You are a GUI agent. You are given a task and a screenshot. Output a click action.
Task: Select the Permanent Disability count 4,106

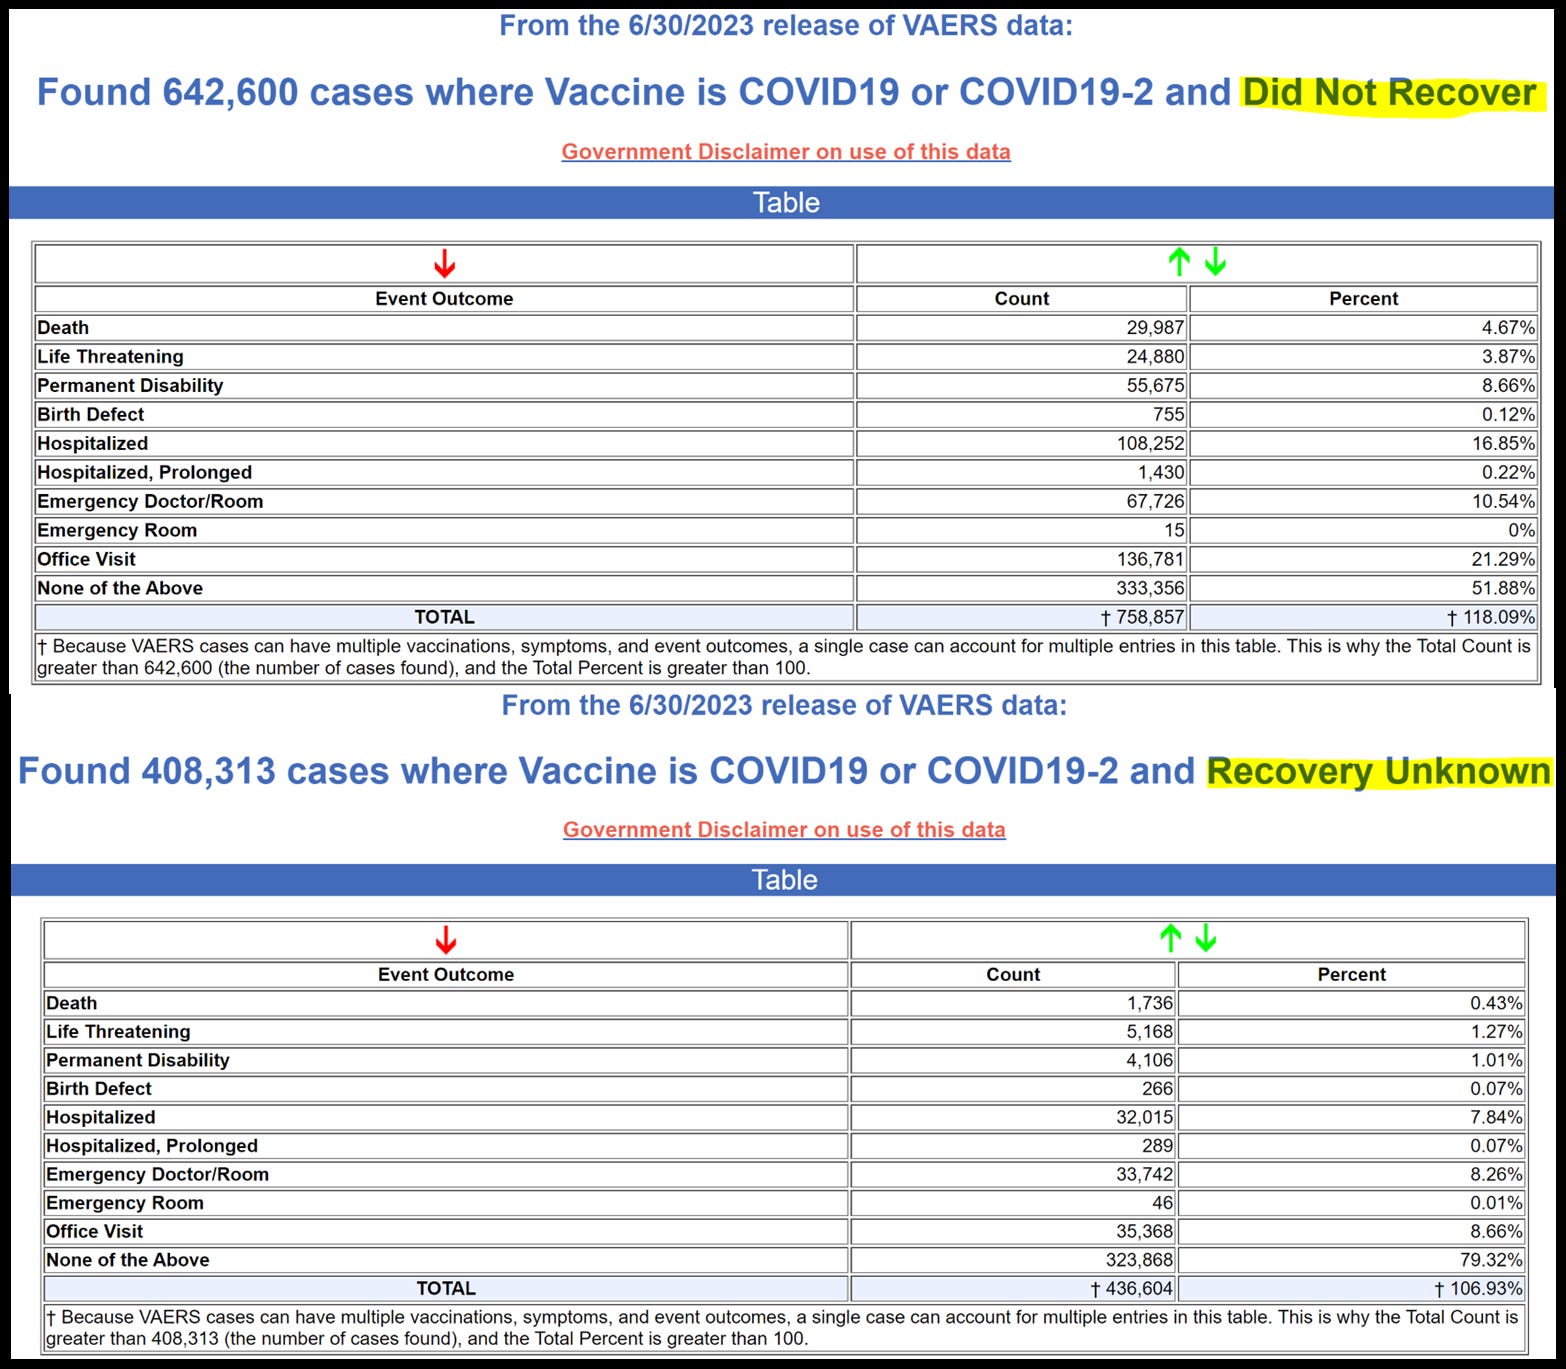point(1150,1060)
